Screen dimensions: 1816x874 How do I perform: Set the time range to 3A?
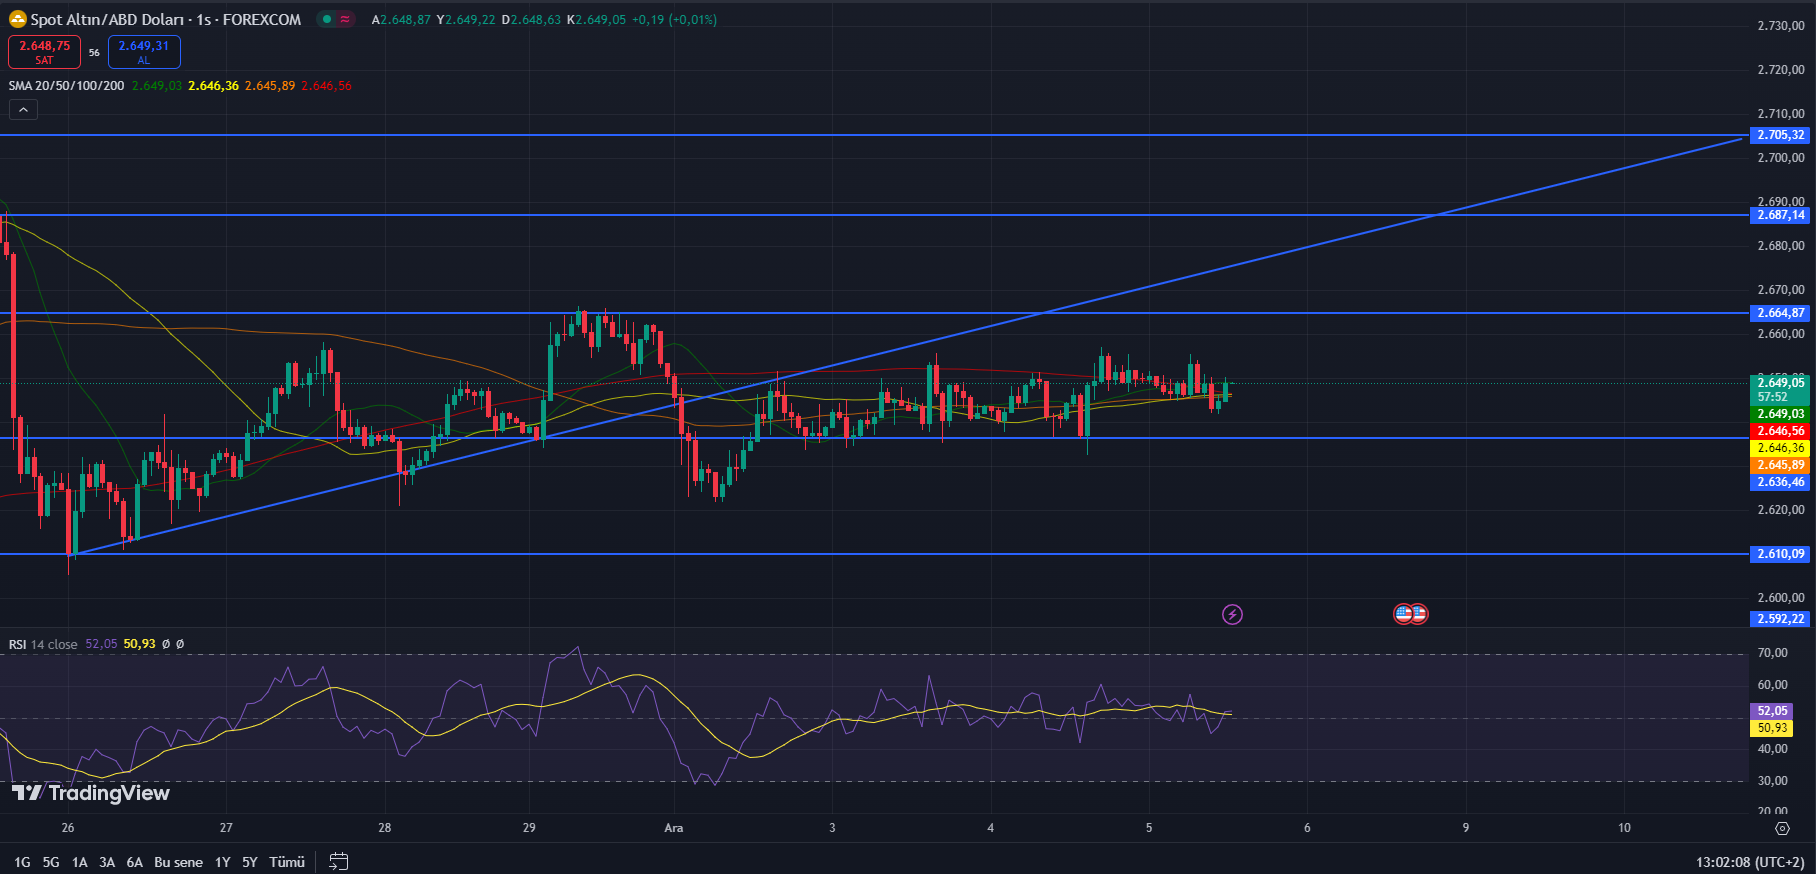tap(107, 862)
